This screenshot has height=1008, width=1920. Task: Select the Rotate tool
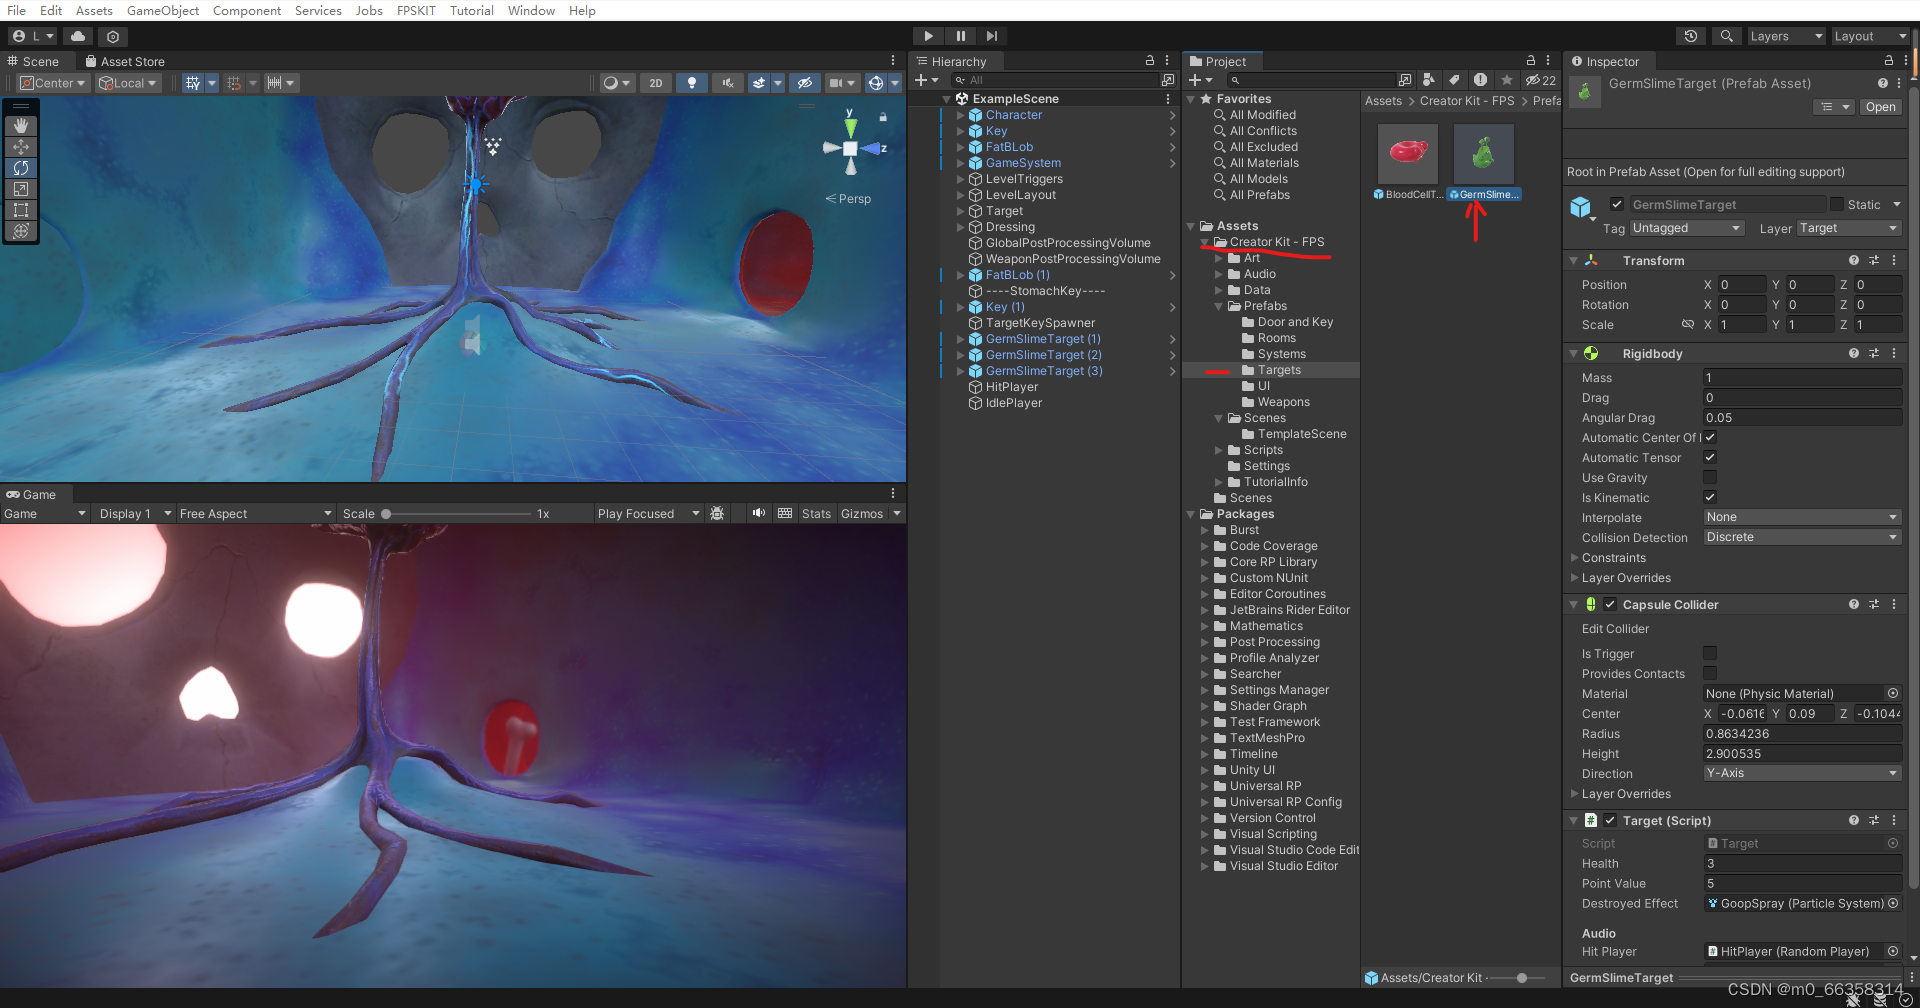(20, 168)
